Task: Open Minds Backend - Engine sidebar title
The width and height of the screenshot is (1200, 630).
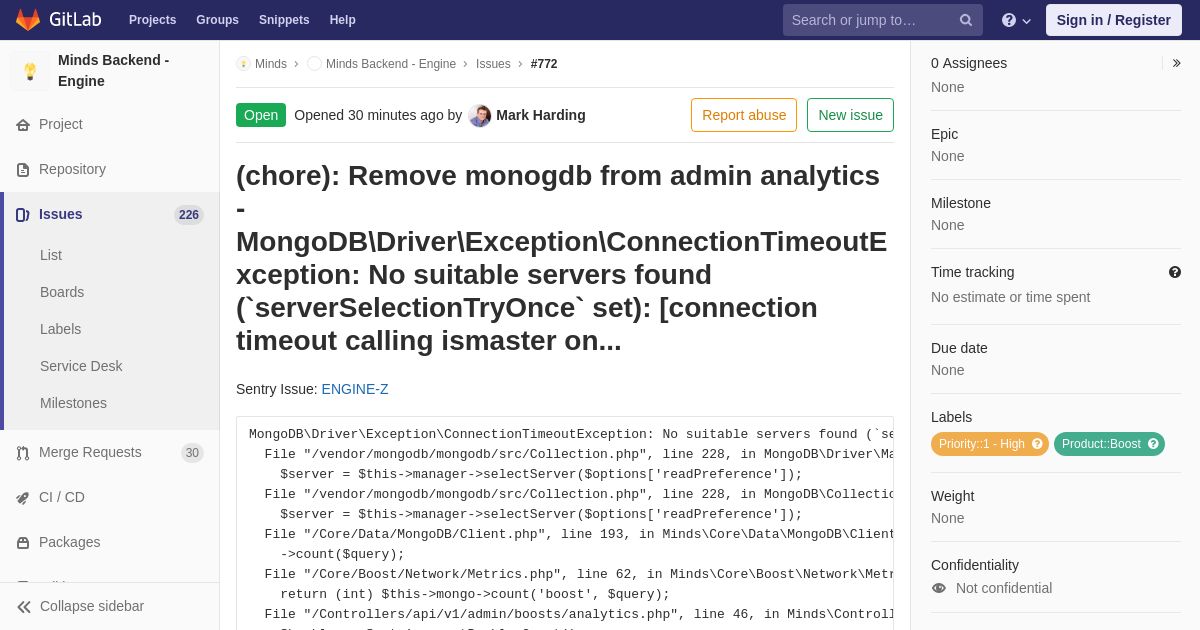Action: point(113,70)
